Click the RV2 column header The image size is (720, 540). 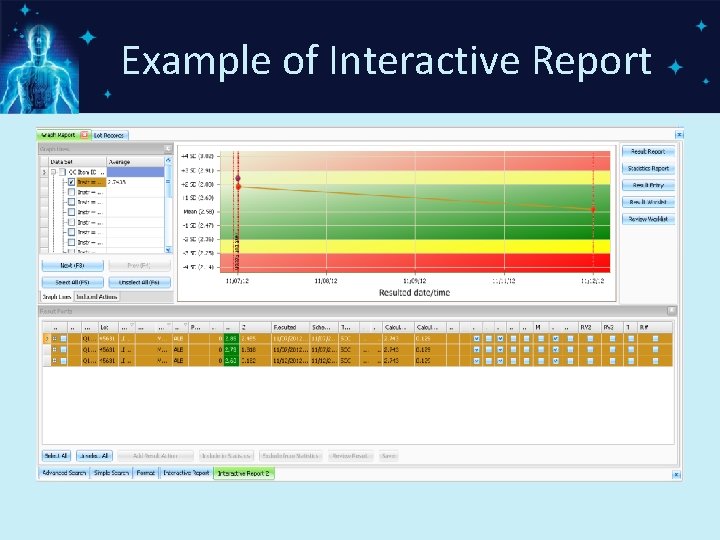(x=590, y=327)
